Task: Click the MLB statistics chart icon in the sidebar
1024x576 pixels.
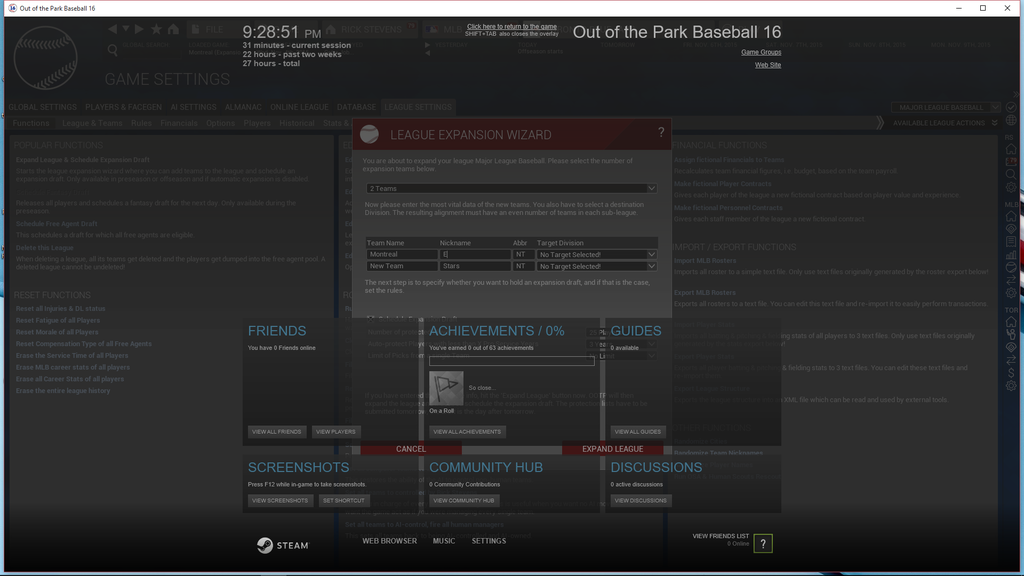Action: pos(1011,253)
